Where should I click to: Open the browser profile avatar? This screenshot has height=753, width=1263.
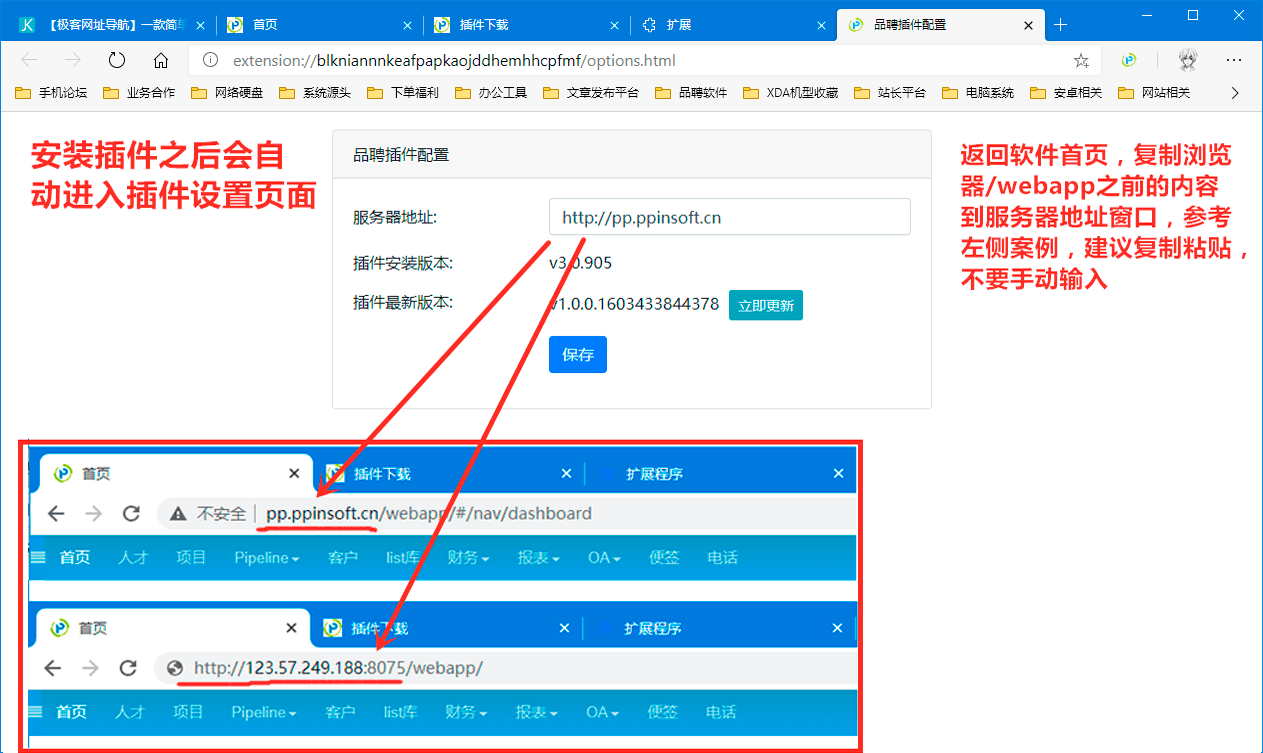[1187, 60]
